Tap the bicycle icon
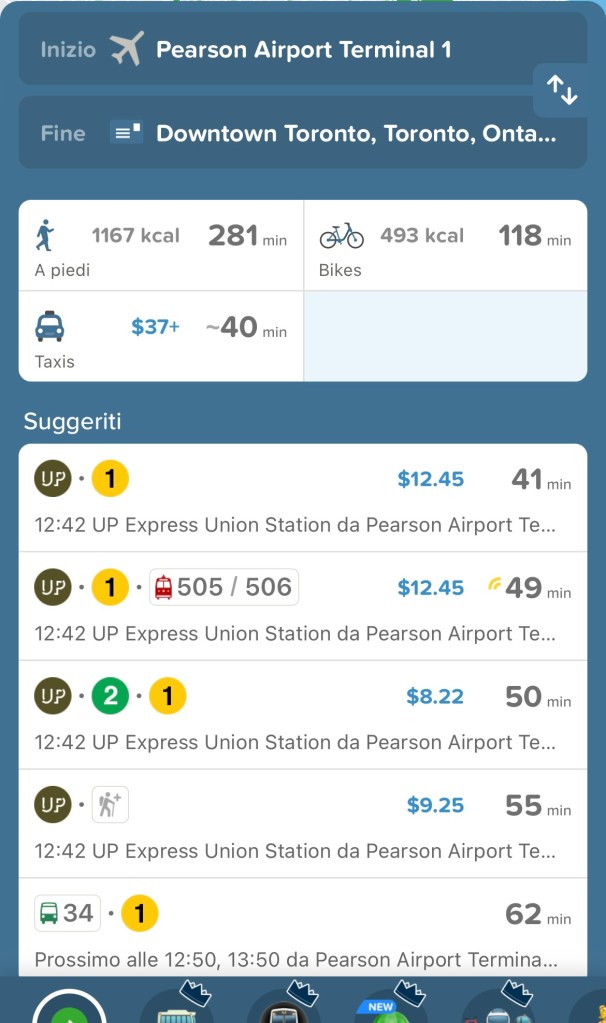The width and height of the screenshot is (606, 1023). point(341,236)
